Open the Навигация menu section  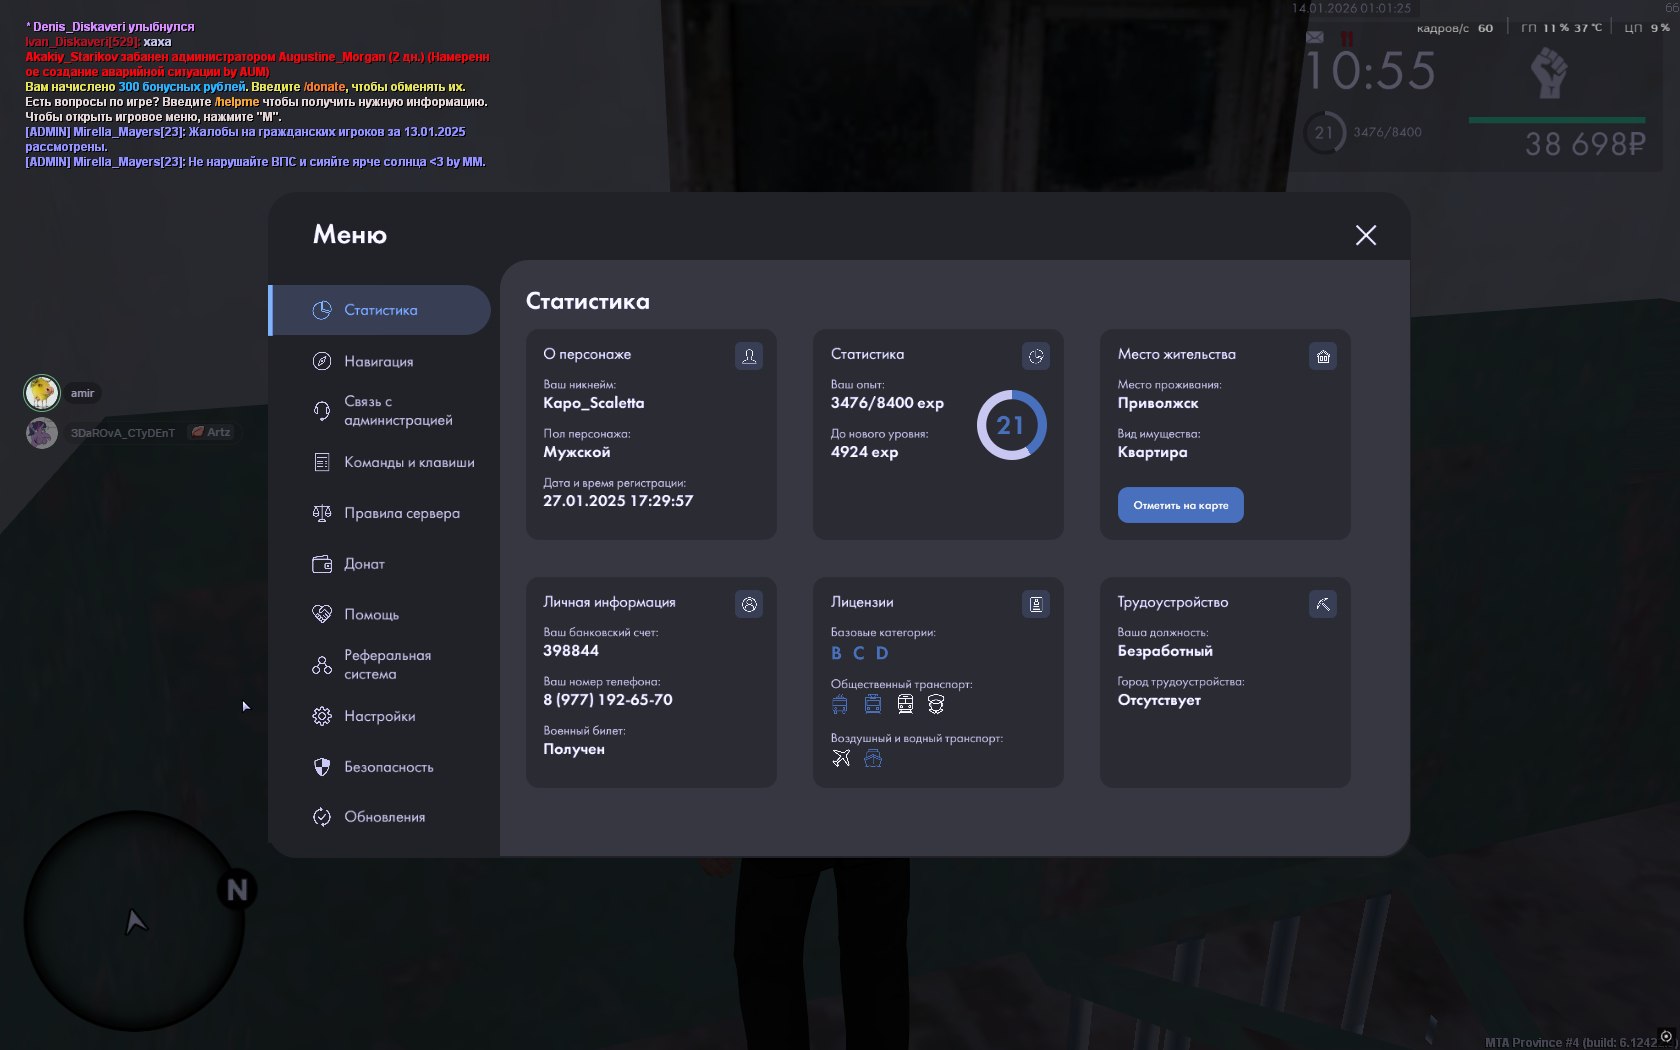point(378,361)
